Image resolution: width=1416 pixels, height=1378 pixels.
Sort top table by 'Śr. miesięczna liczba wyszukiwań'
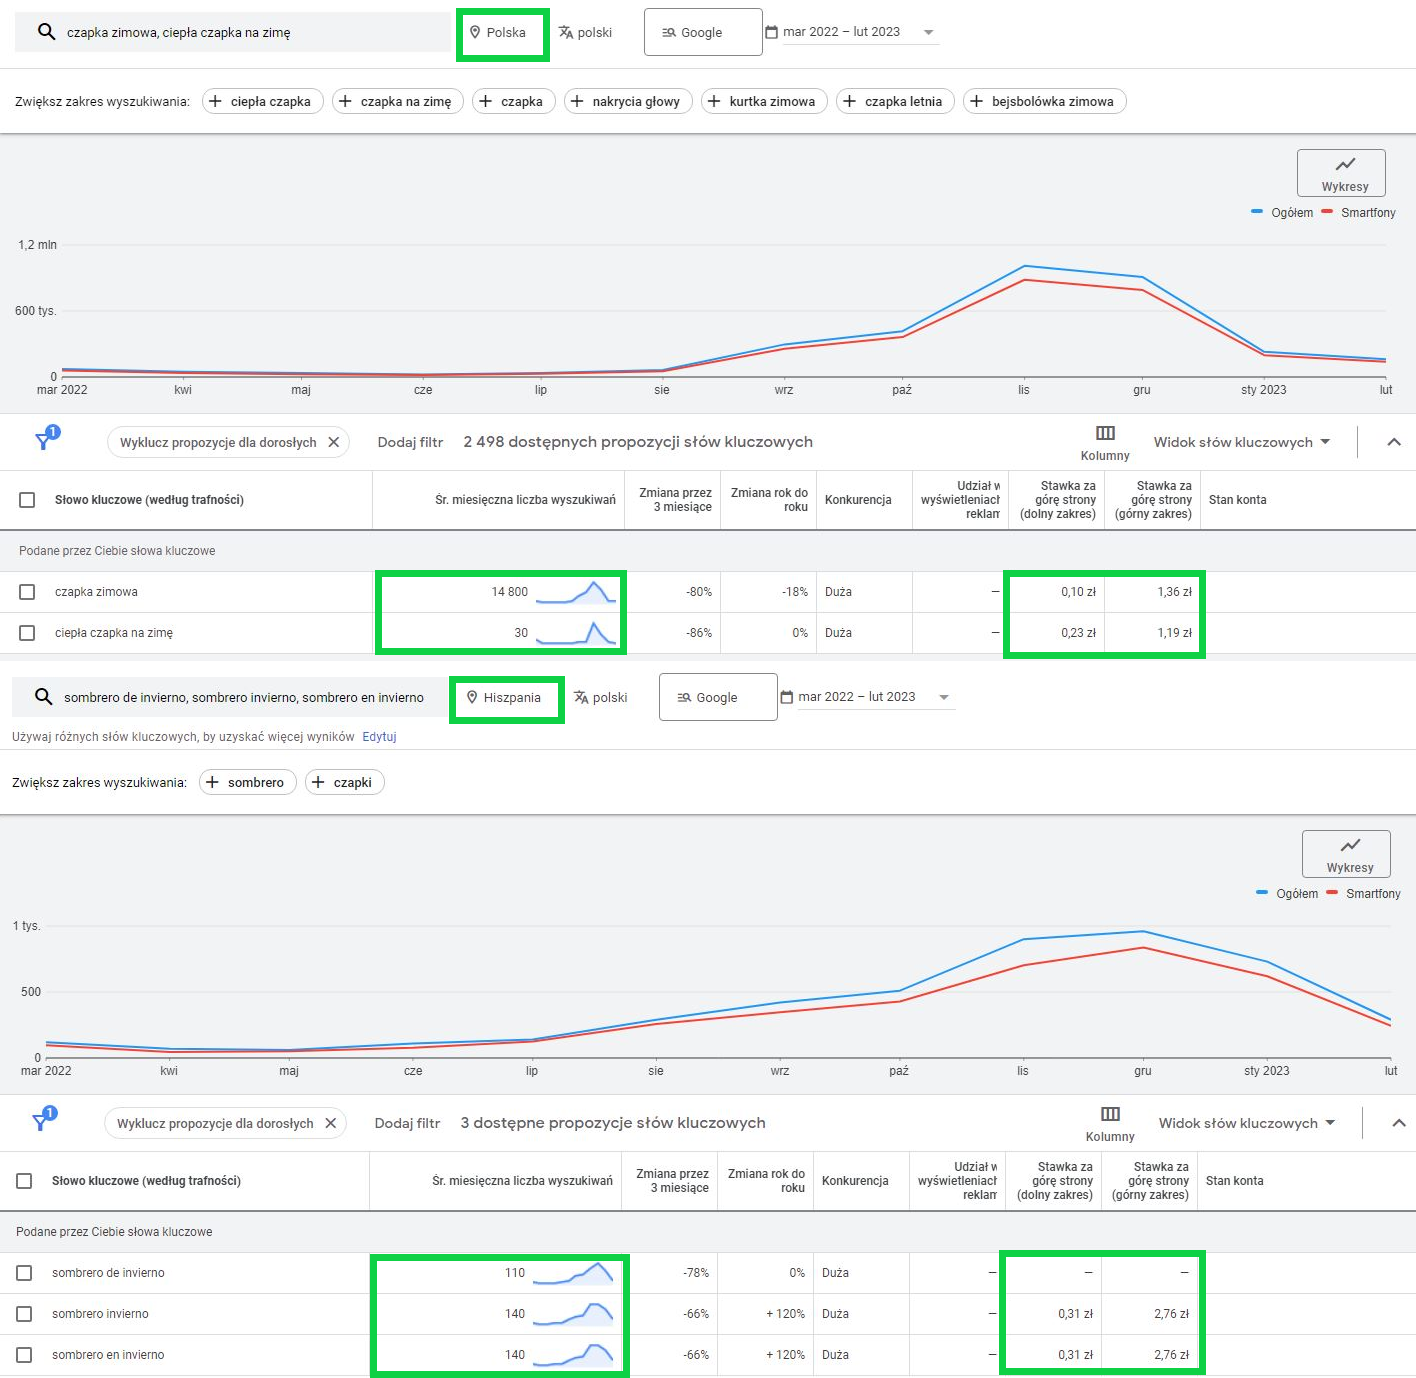coord(525,500)
